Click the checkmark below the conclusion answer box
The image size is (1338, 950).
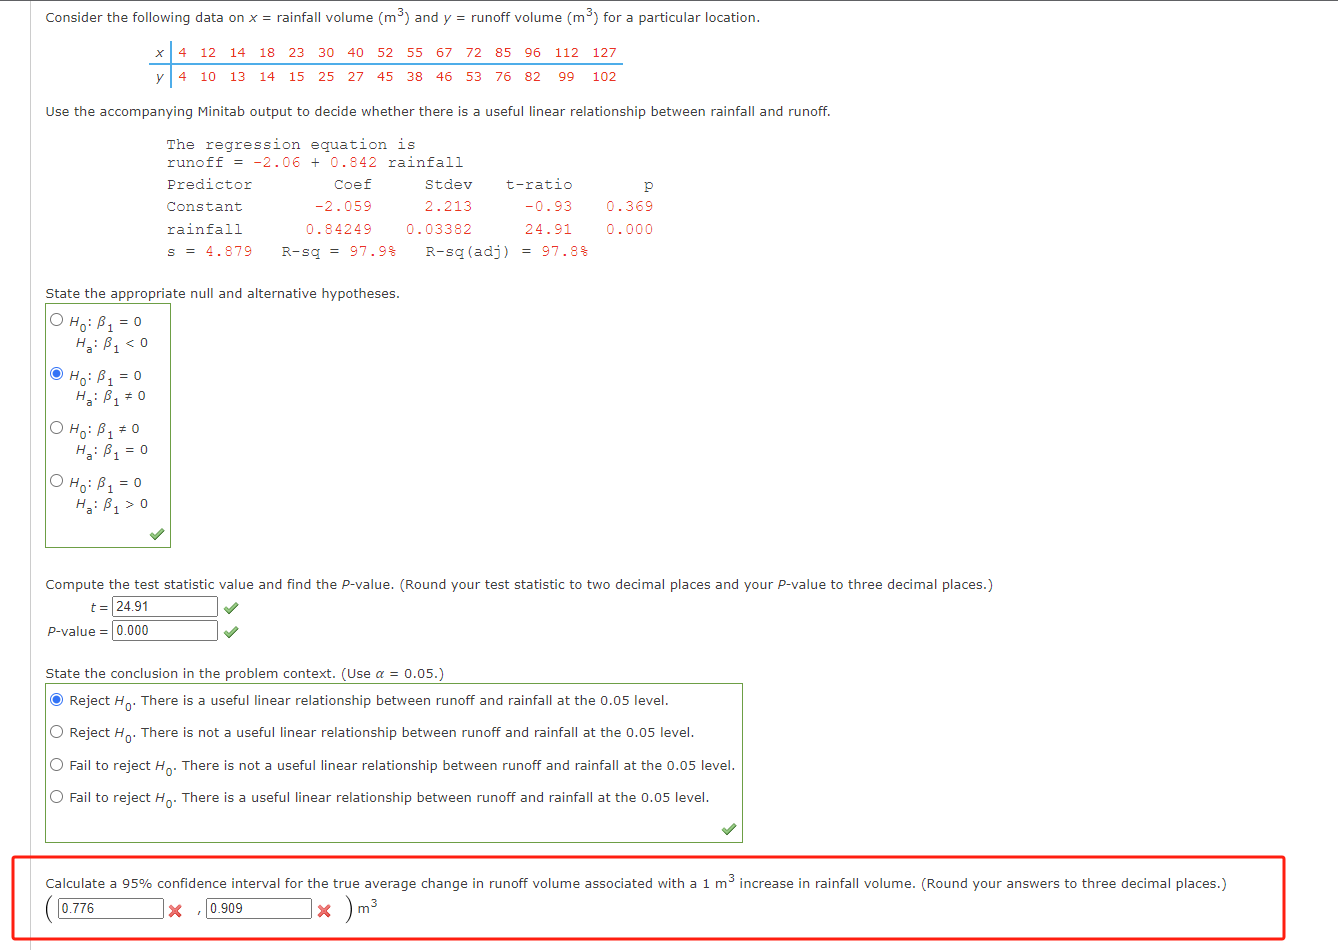(x=728, y=829)
